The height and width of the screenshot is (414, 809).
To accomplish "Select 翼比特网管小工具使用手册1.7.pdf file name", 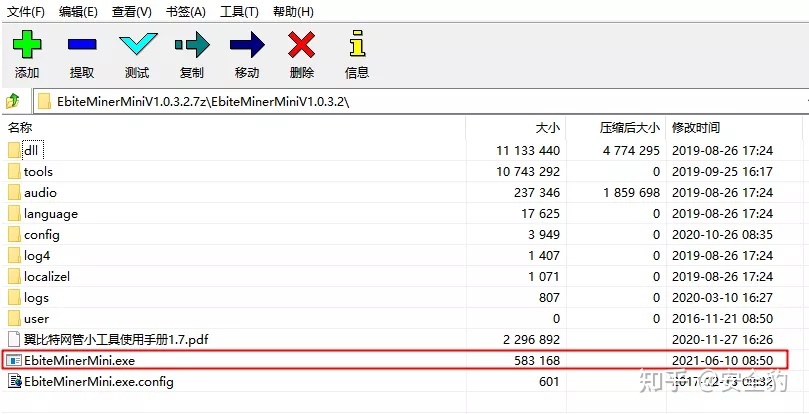I will [116, 340].
